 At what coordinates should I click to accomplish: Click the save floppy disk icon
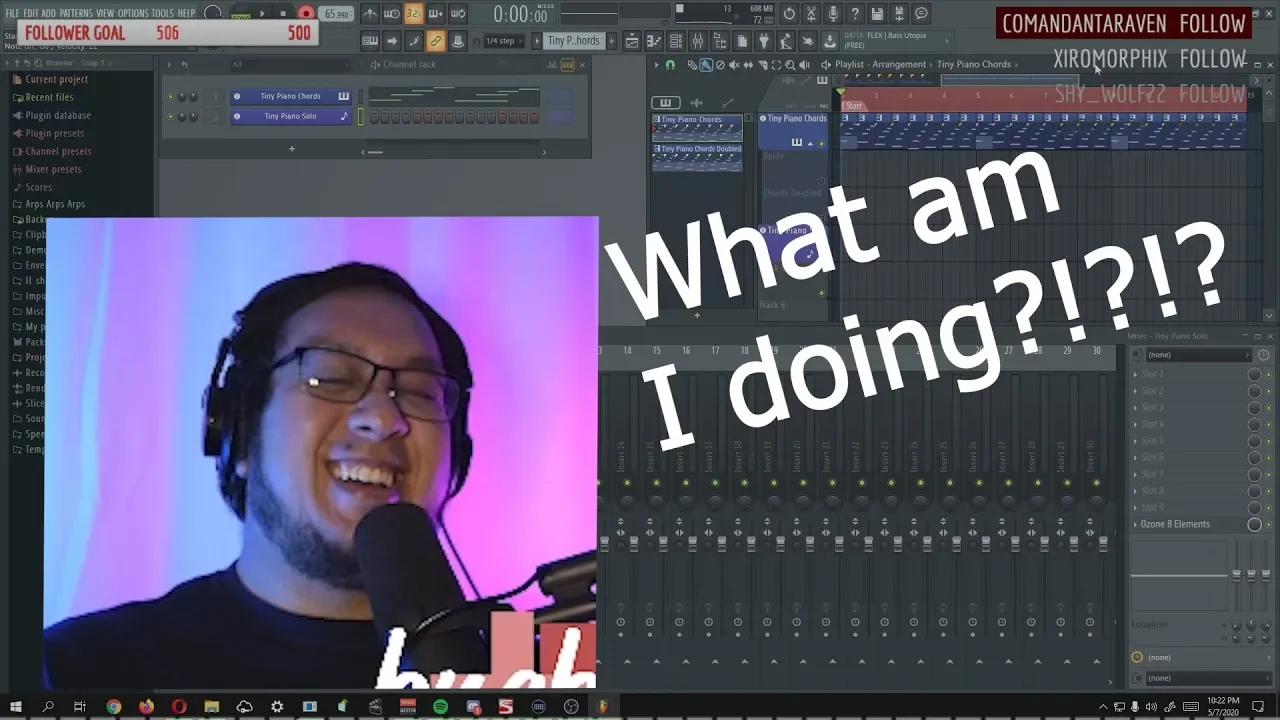coord(877,14)
